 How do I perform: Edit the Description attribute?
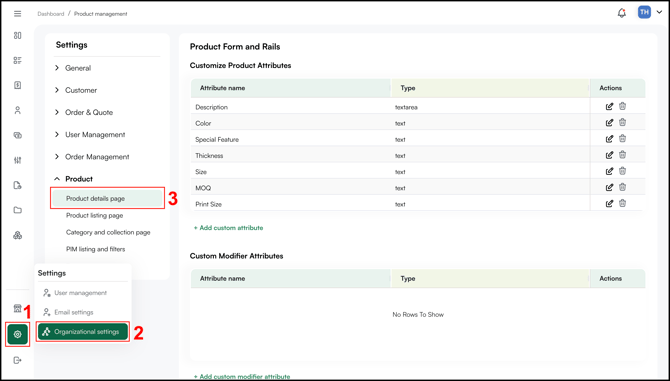[x=609, y=106]
